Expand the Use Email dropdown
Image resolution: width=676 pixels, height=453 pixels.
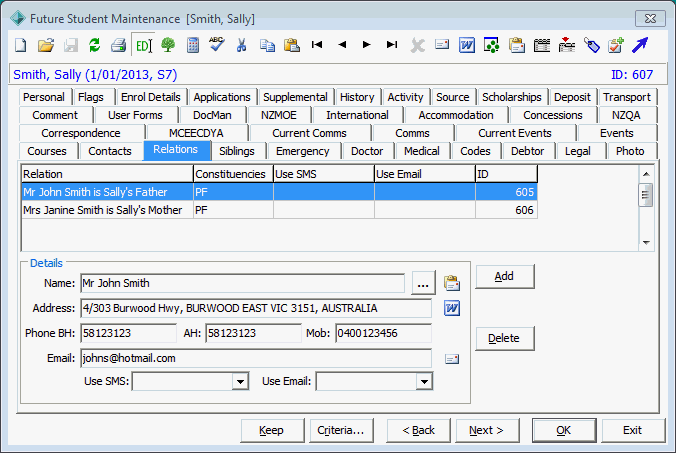tap(424, 381)
